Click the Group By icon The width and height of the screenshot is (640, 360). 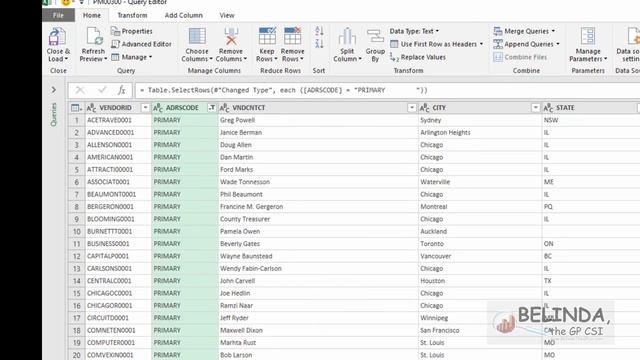(x=375, y=36)
